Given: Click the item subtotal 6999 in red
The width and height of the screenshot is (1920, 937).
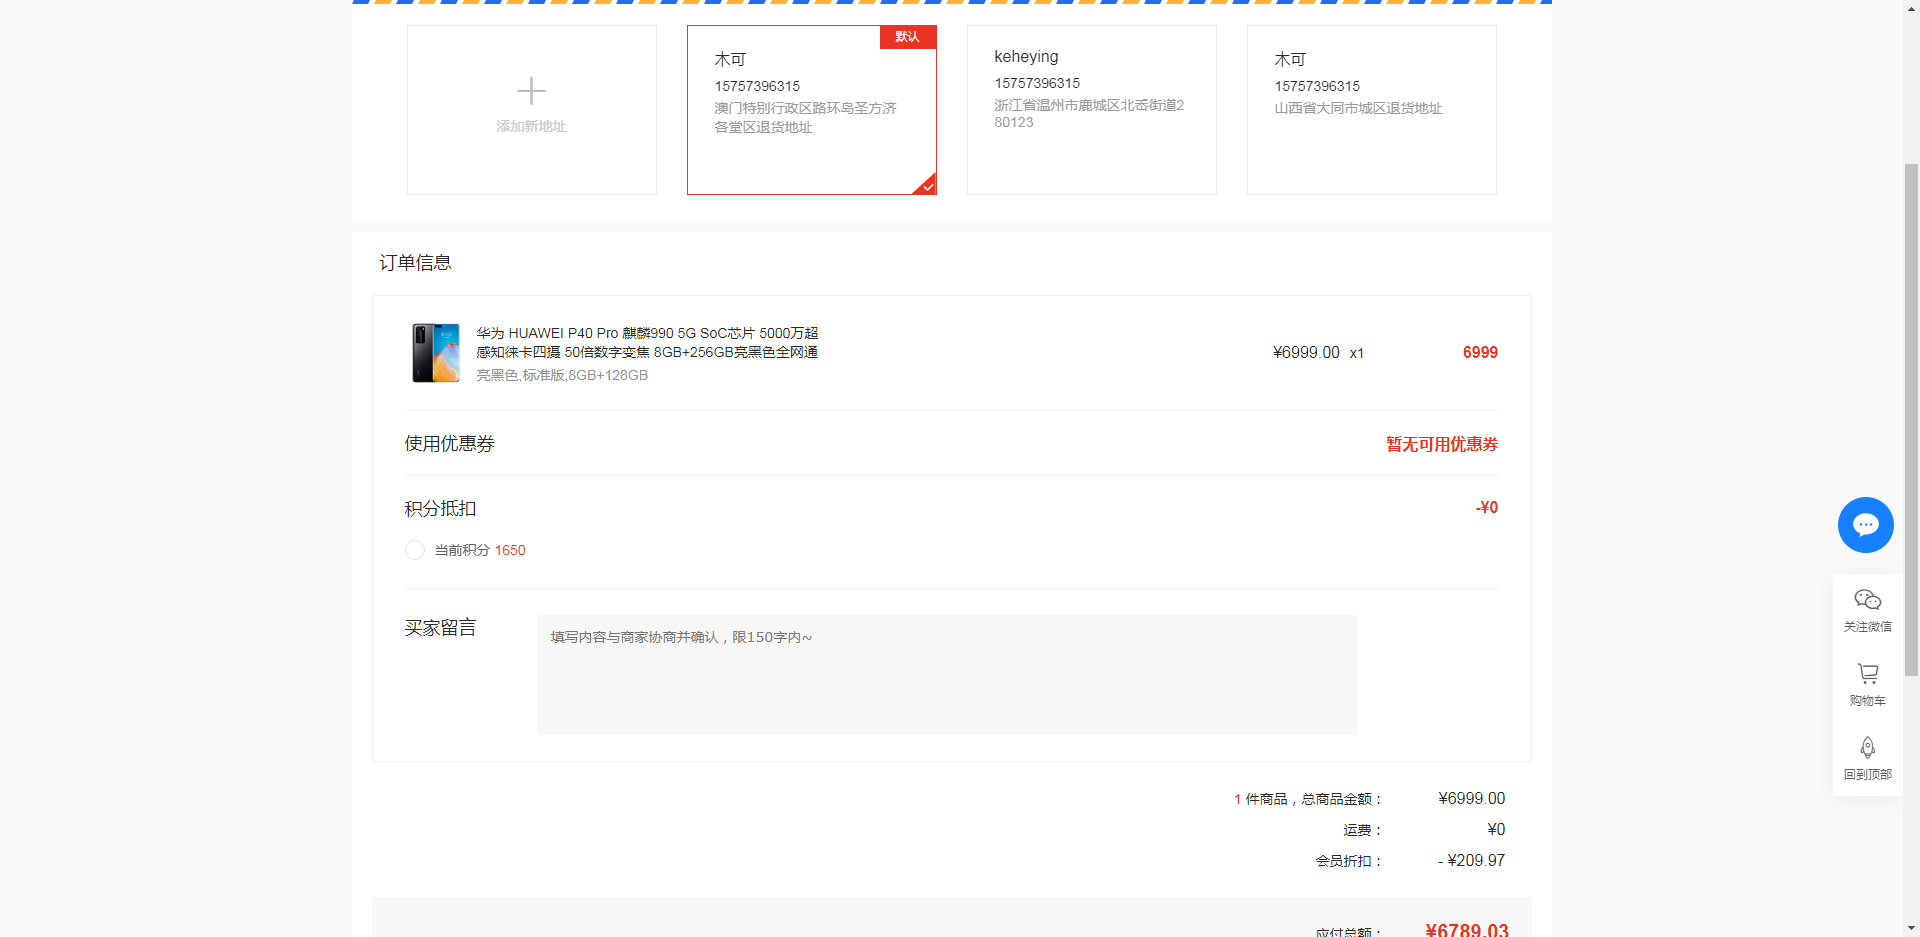Looking at the screenshot, I should click(x=1480, y=352).
